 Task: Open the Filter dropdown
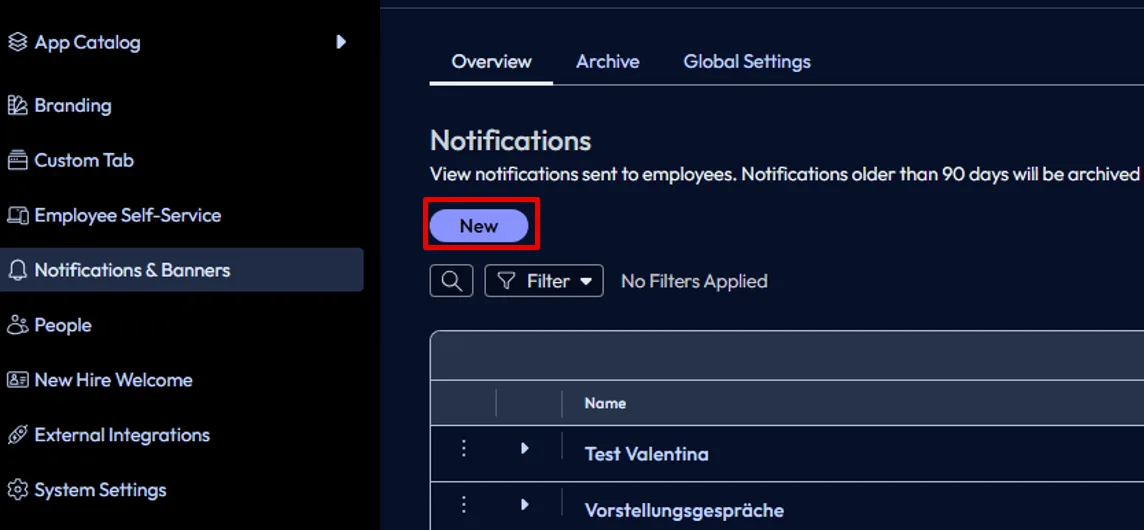544,281
